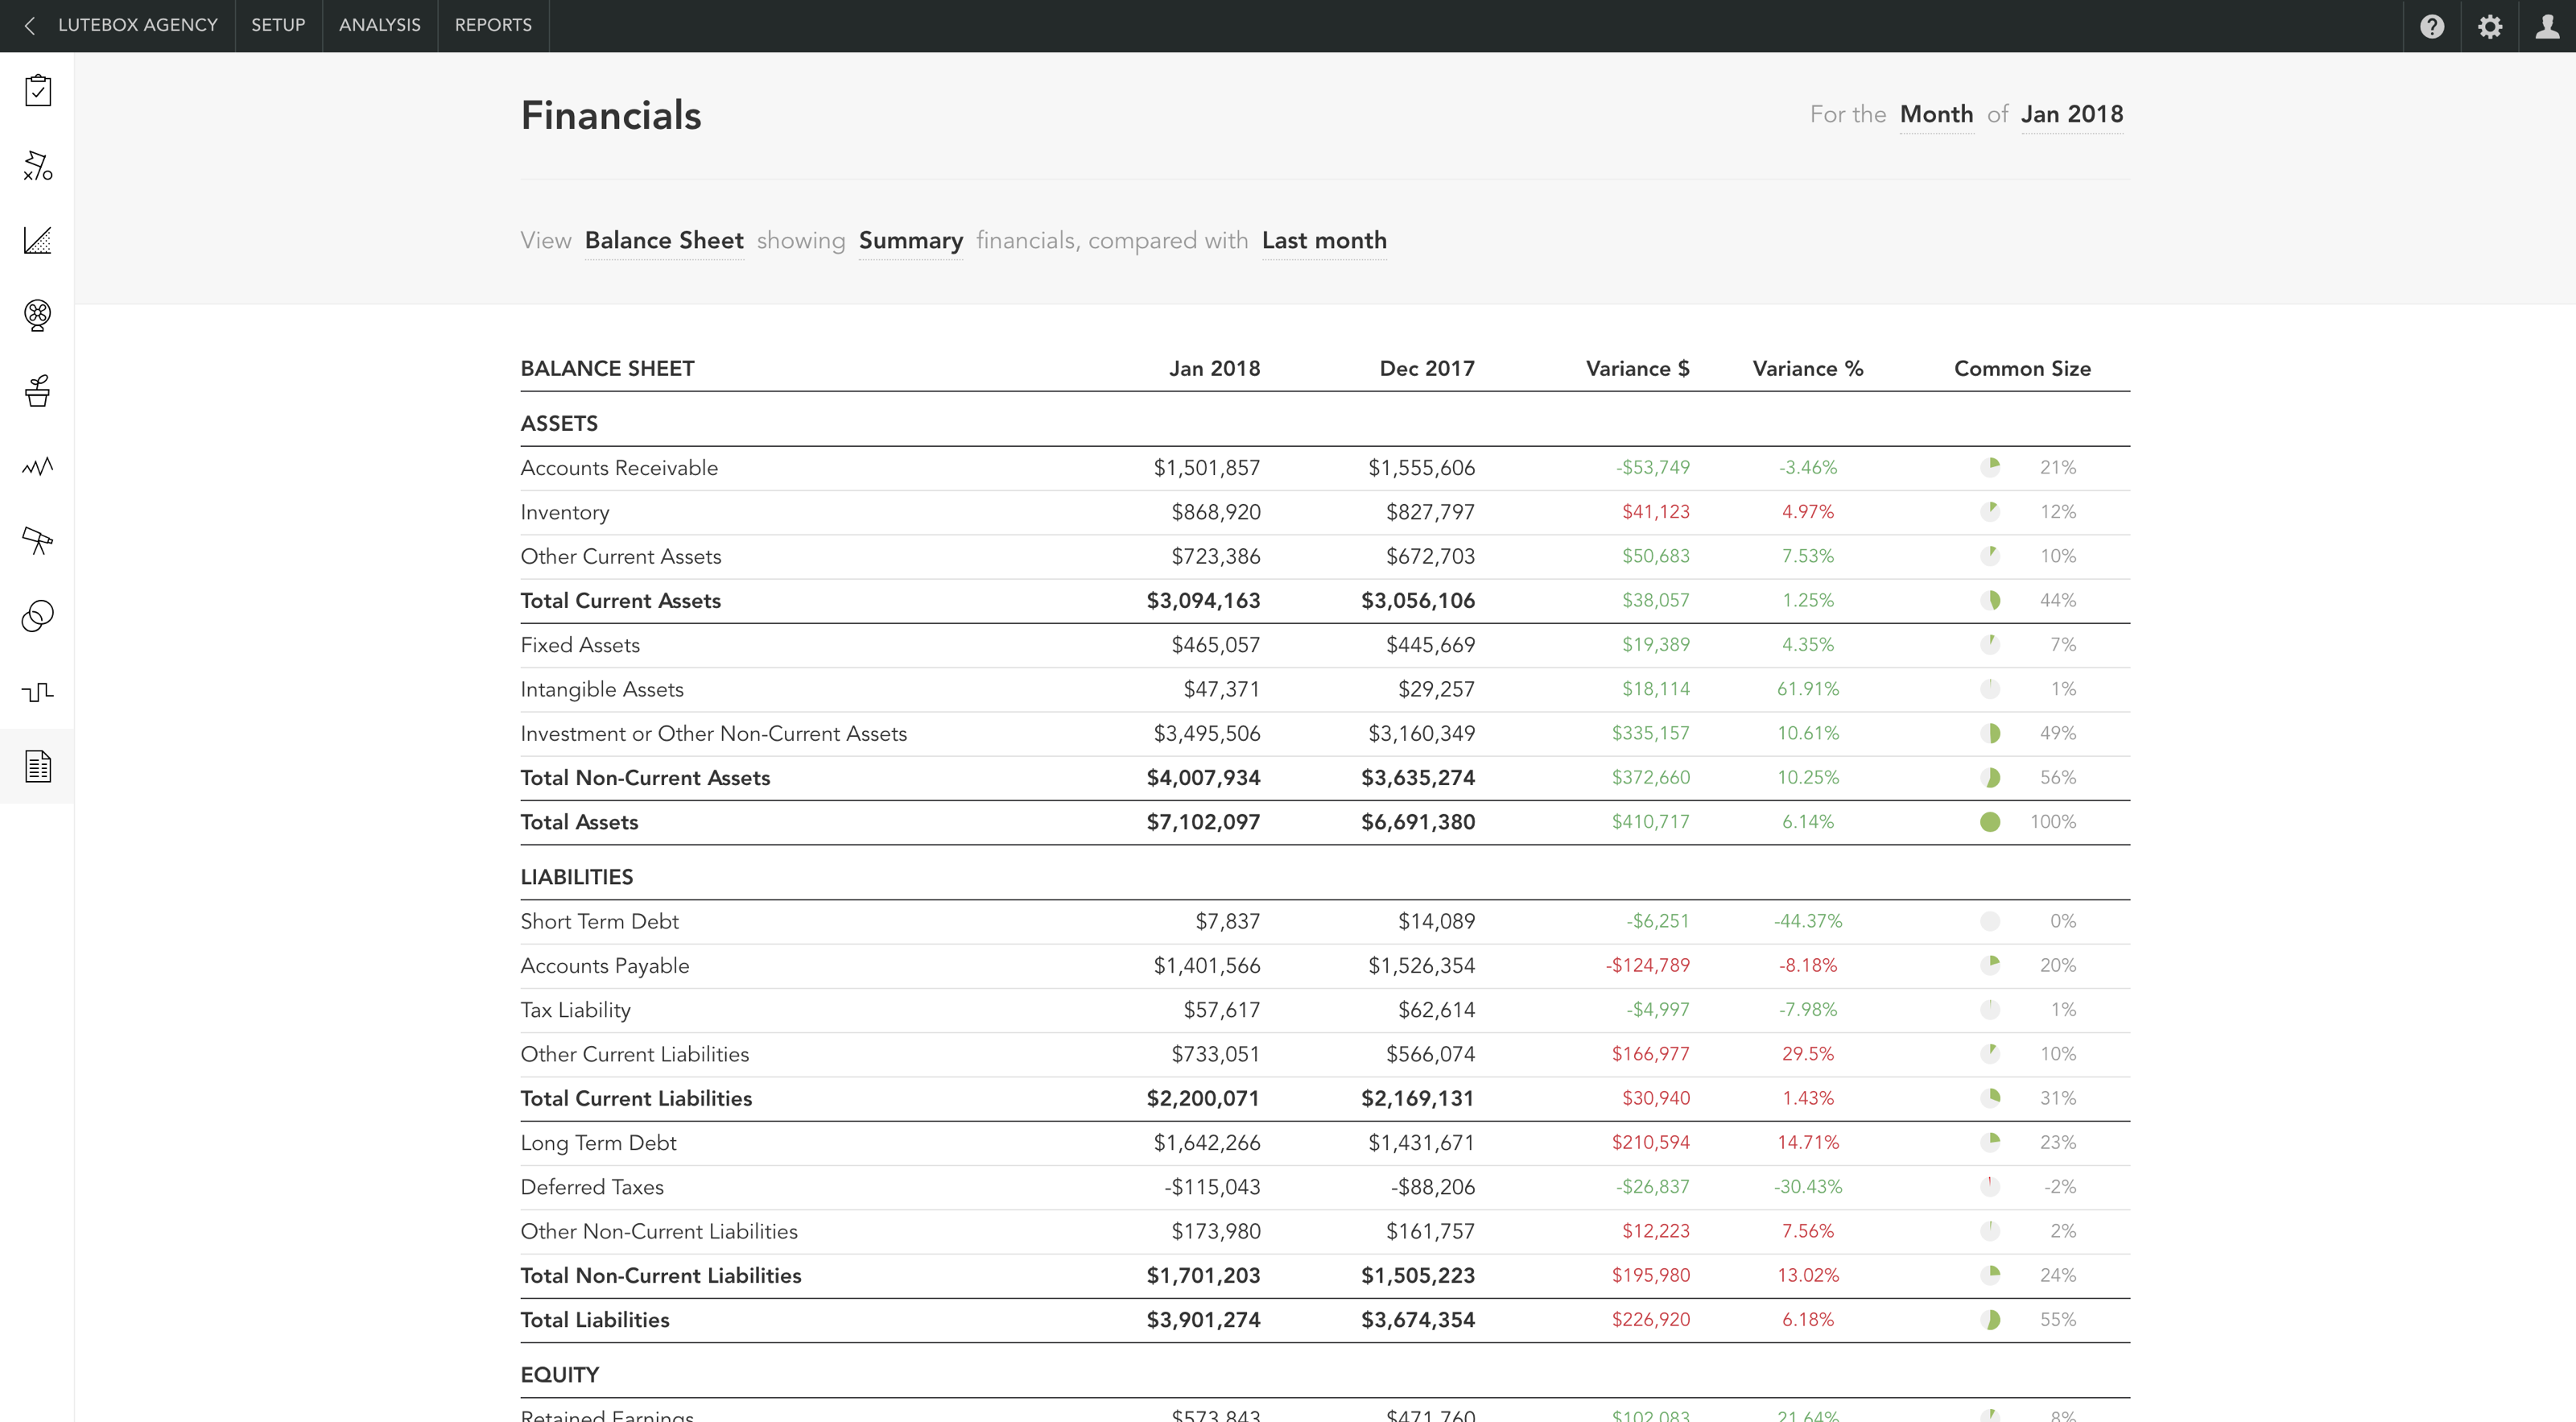Open the help question mark icon
This screenshot has height=1422, width=2576.
(2432, 26)
